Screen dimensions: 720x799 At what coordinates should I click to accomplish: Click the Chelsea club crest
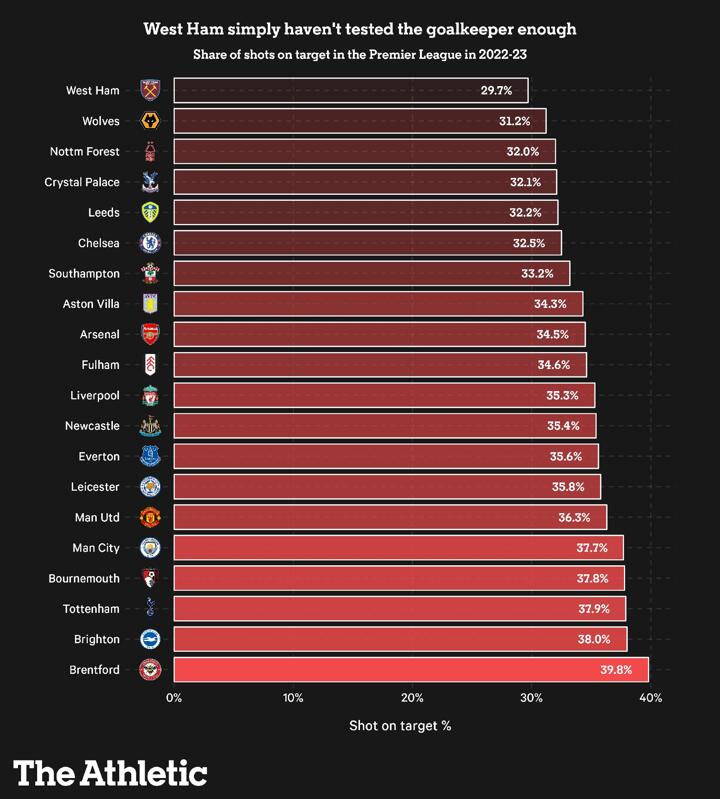coord(150,243)
